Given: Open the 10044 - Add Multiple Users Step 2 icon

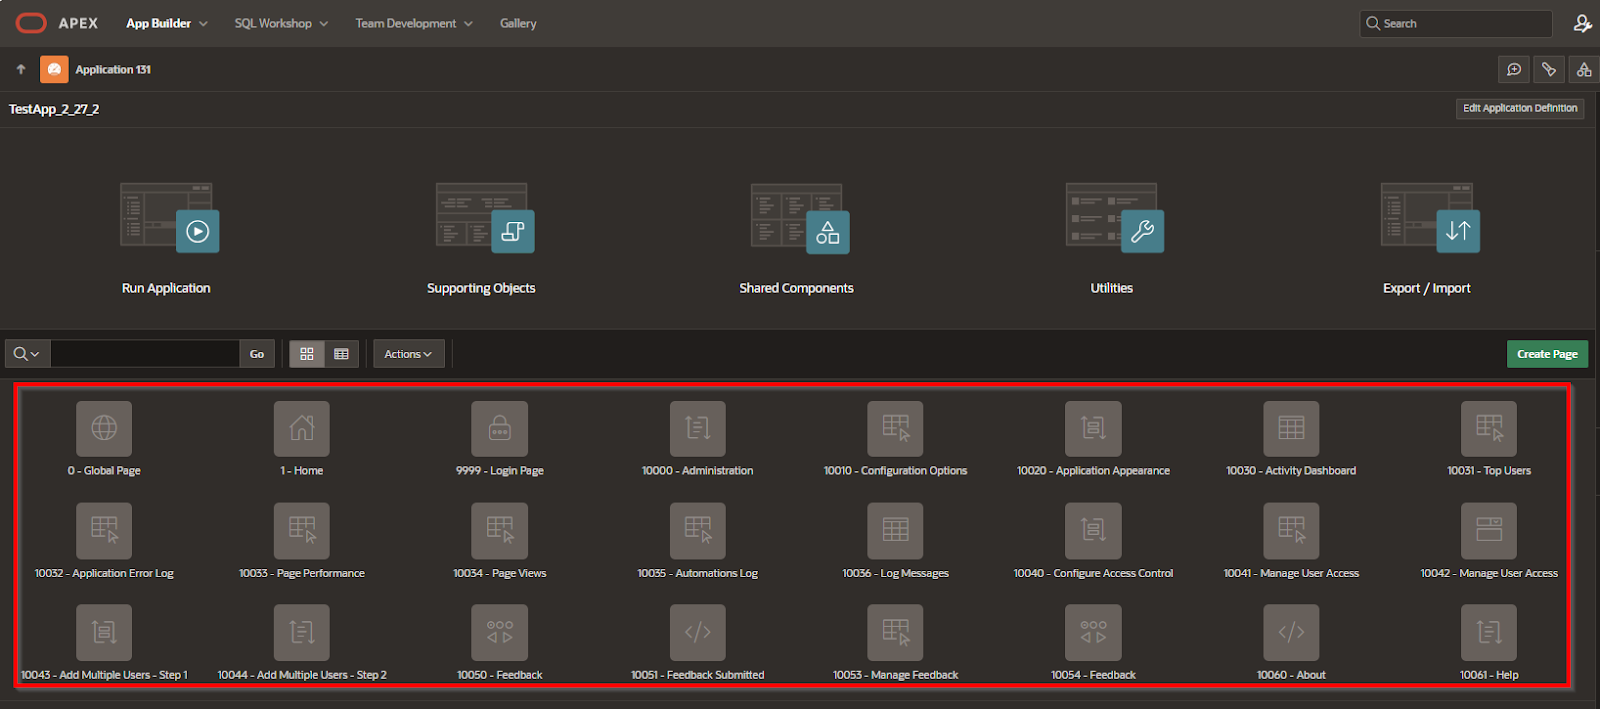Looking at the screenshot, I should [x=302, y=632].
